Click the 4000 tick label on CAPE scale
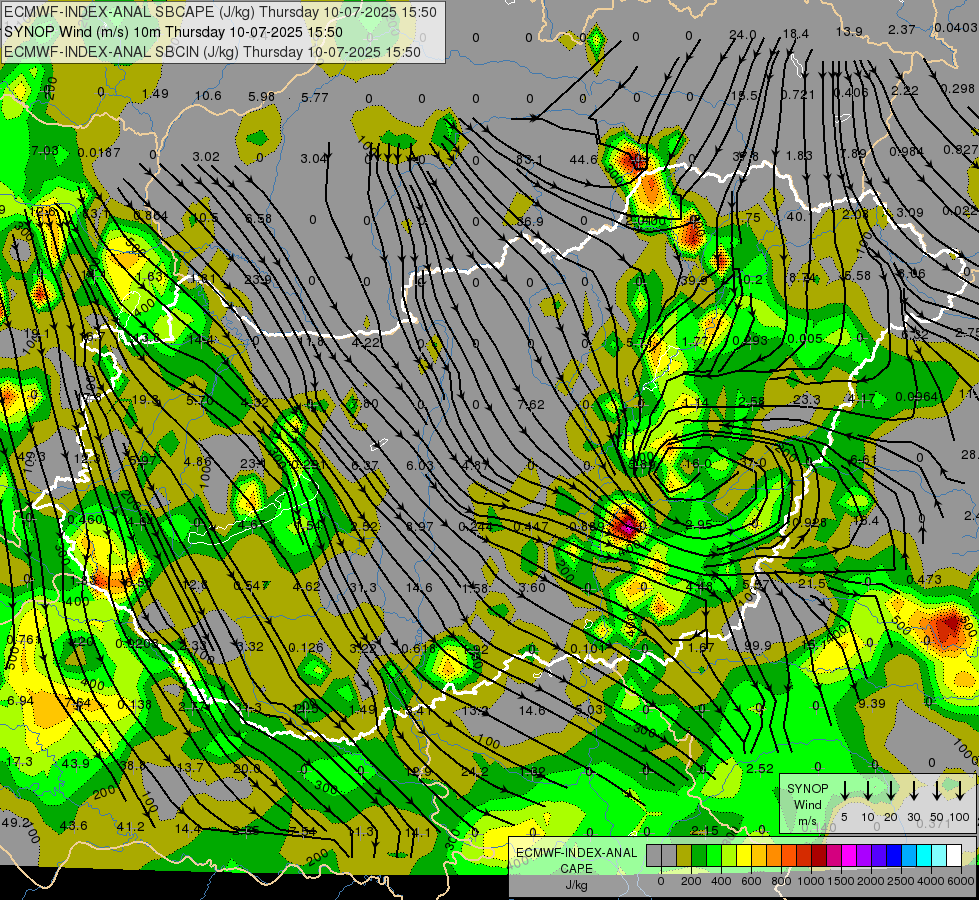Image resolution: width=979 pixels, height=900 pixels. (931, 881)
